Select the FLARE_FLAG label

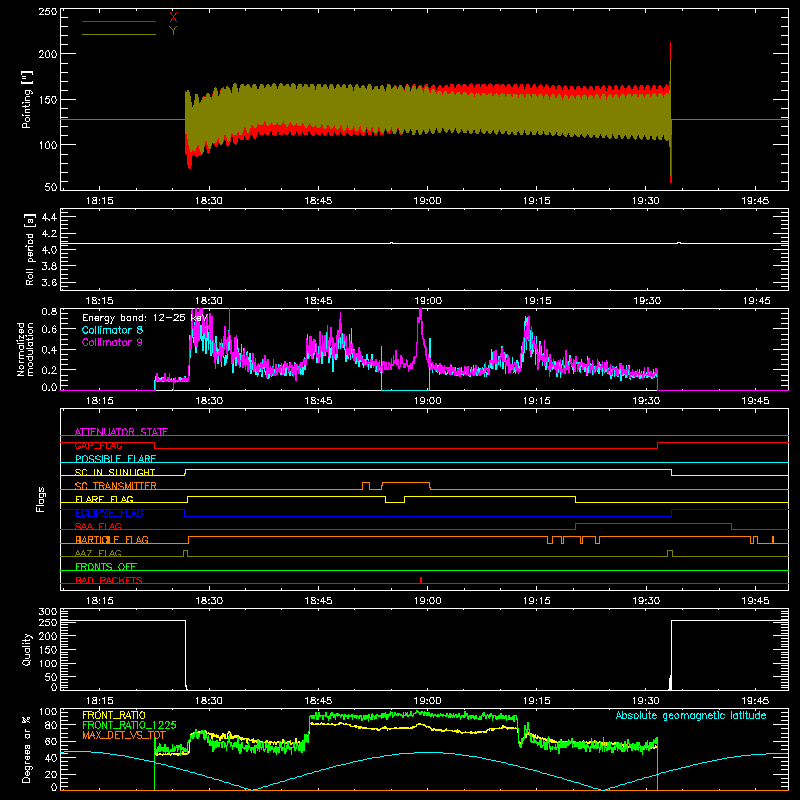pyautogui.click(x=104, y=499)
